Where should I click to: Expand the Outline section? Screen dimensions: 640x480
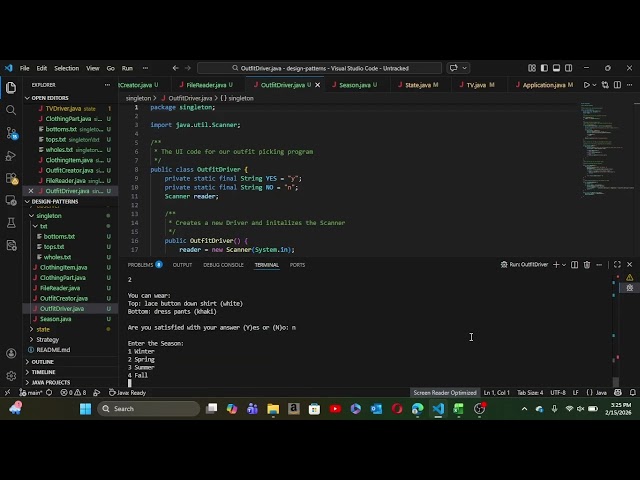[42, 362]
